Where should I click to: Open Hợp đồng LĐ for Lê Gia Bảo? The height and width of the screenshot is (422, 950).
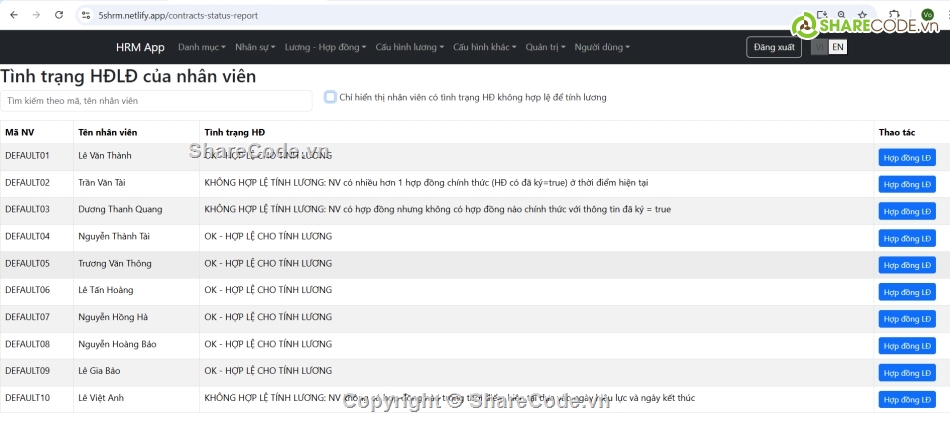(x=907, y=372)
